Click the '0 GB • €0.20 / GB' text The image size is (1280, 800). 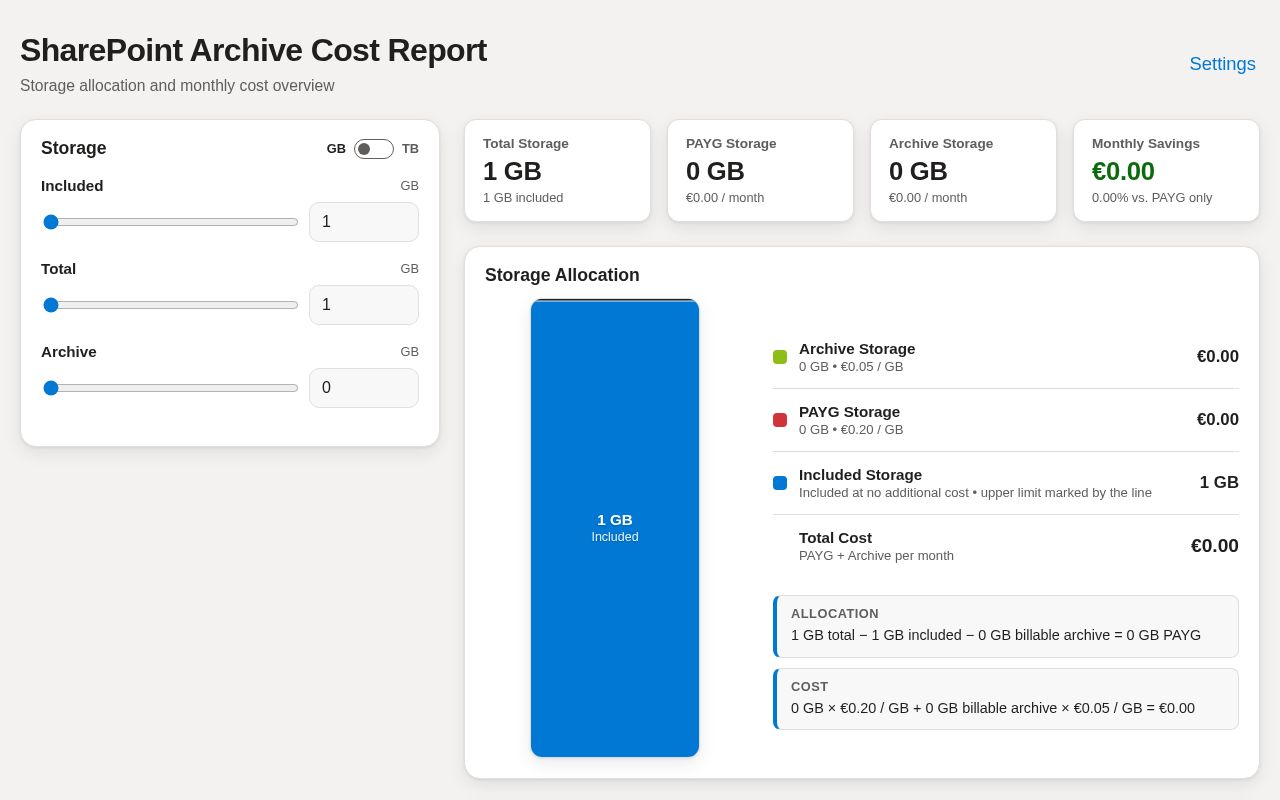pyautogui.click(x=851, y=430)
